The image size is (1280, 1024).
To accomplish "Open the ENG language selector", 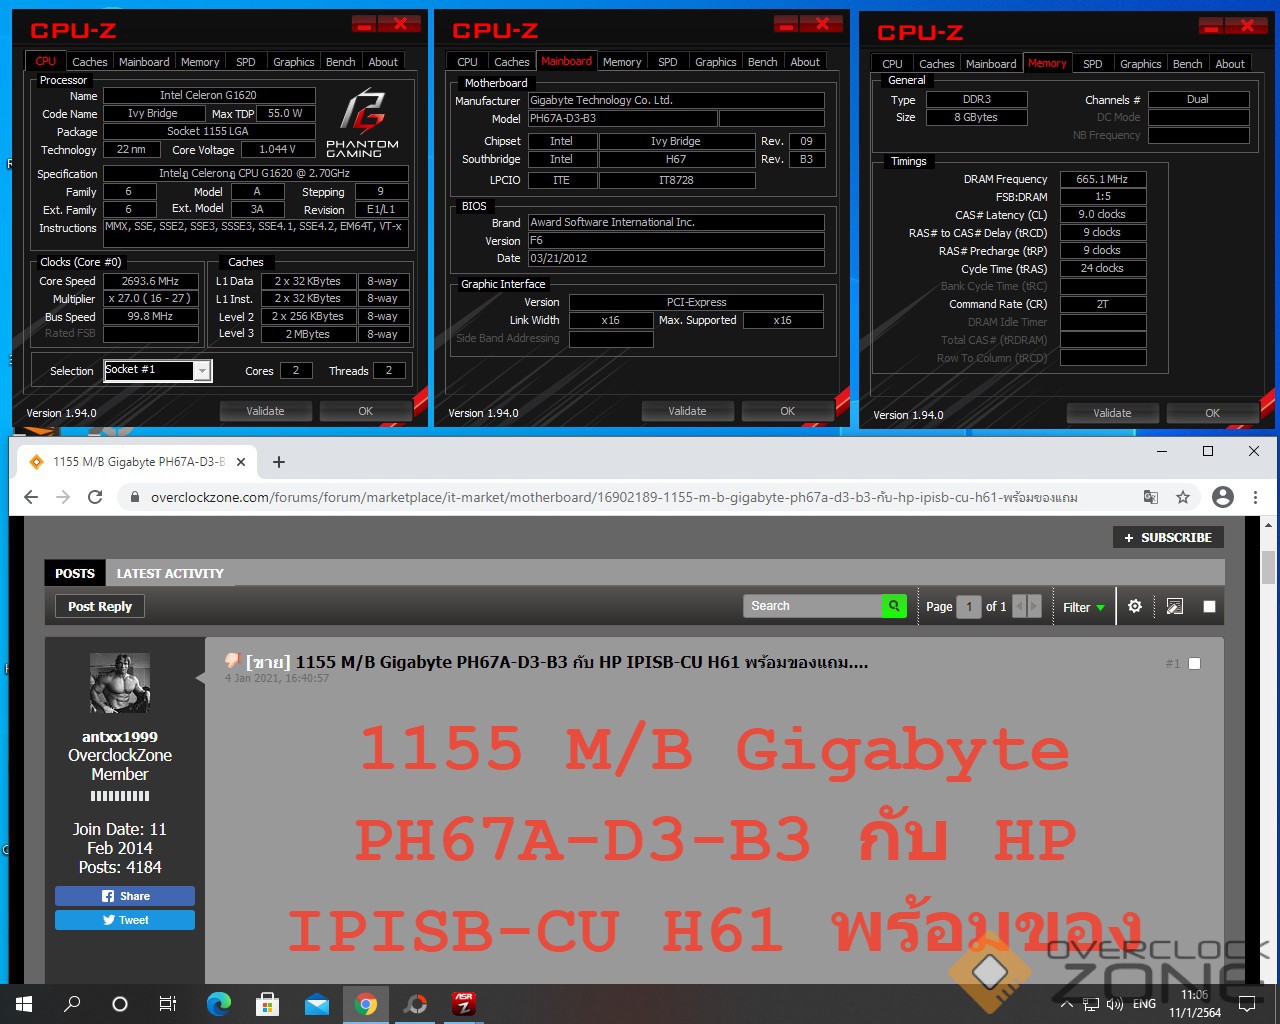I will pyautogui.click(x=1145, y=1004).
